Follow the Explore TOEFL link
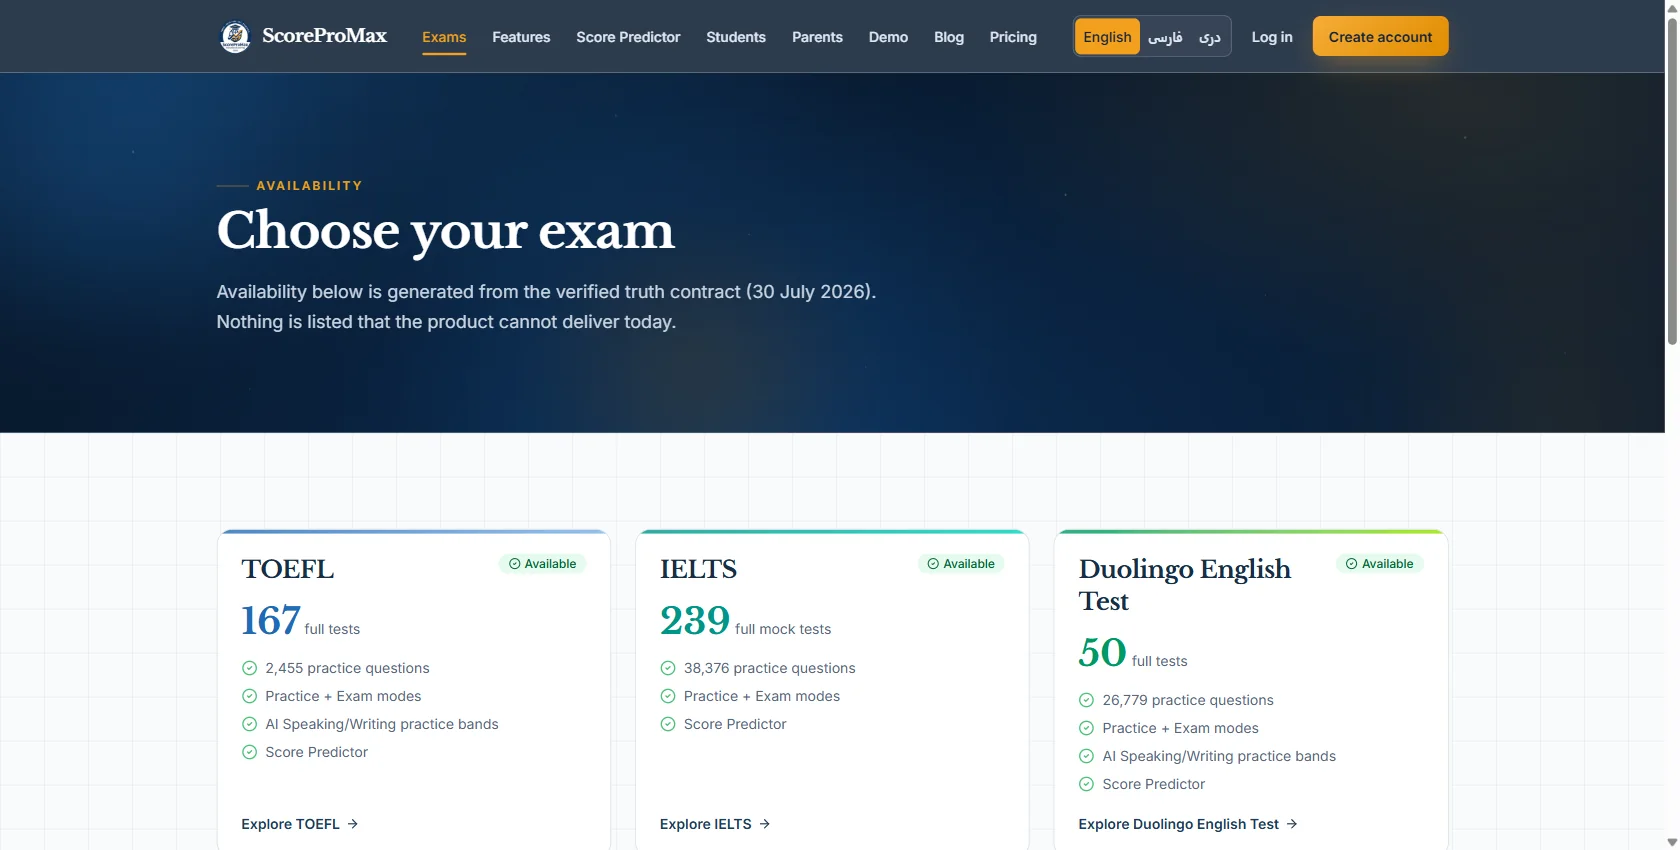The image size is (1680, 850). (300, 824)
